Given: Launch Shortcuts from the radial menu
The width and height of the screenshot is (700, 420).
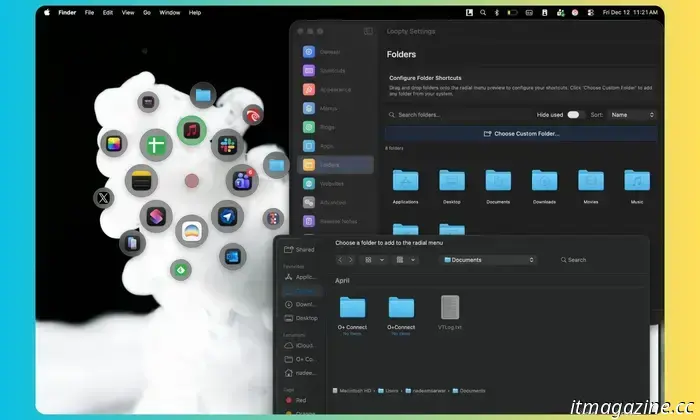Looking at the screenshot, I should pos(156,216).
